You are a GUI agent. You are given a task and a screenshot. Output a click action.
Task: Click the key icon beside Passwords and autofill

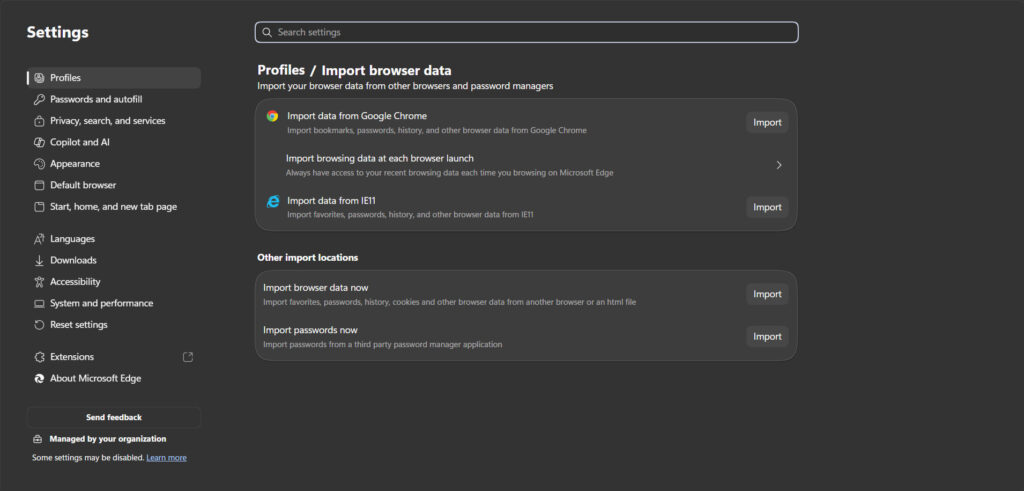coord(39,99)
